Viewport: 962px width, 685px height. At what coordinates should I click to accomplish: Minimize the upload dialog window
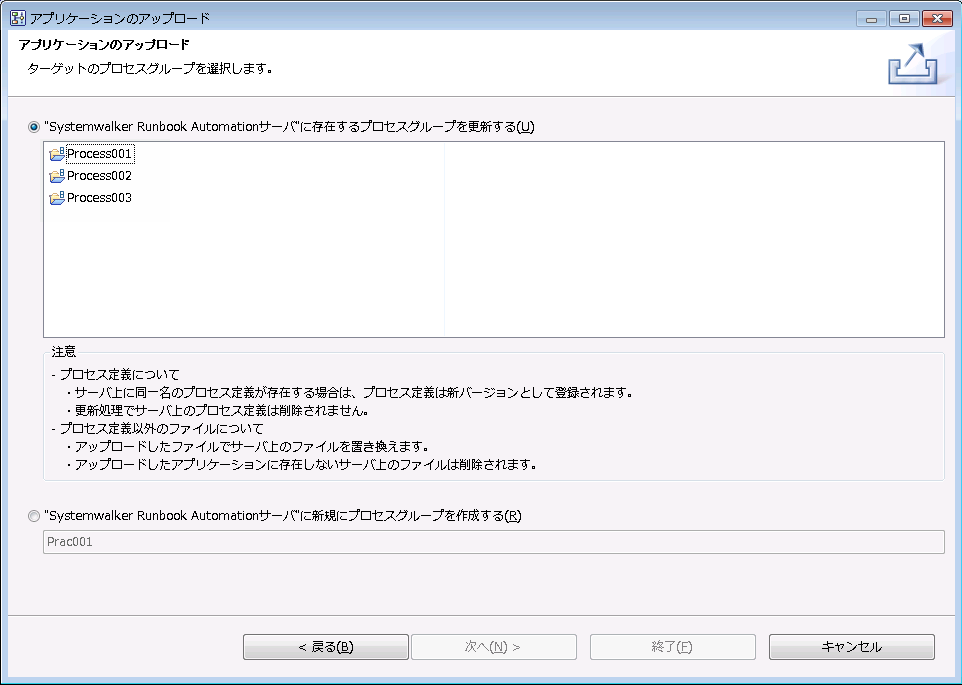point(871,18)
